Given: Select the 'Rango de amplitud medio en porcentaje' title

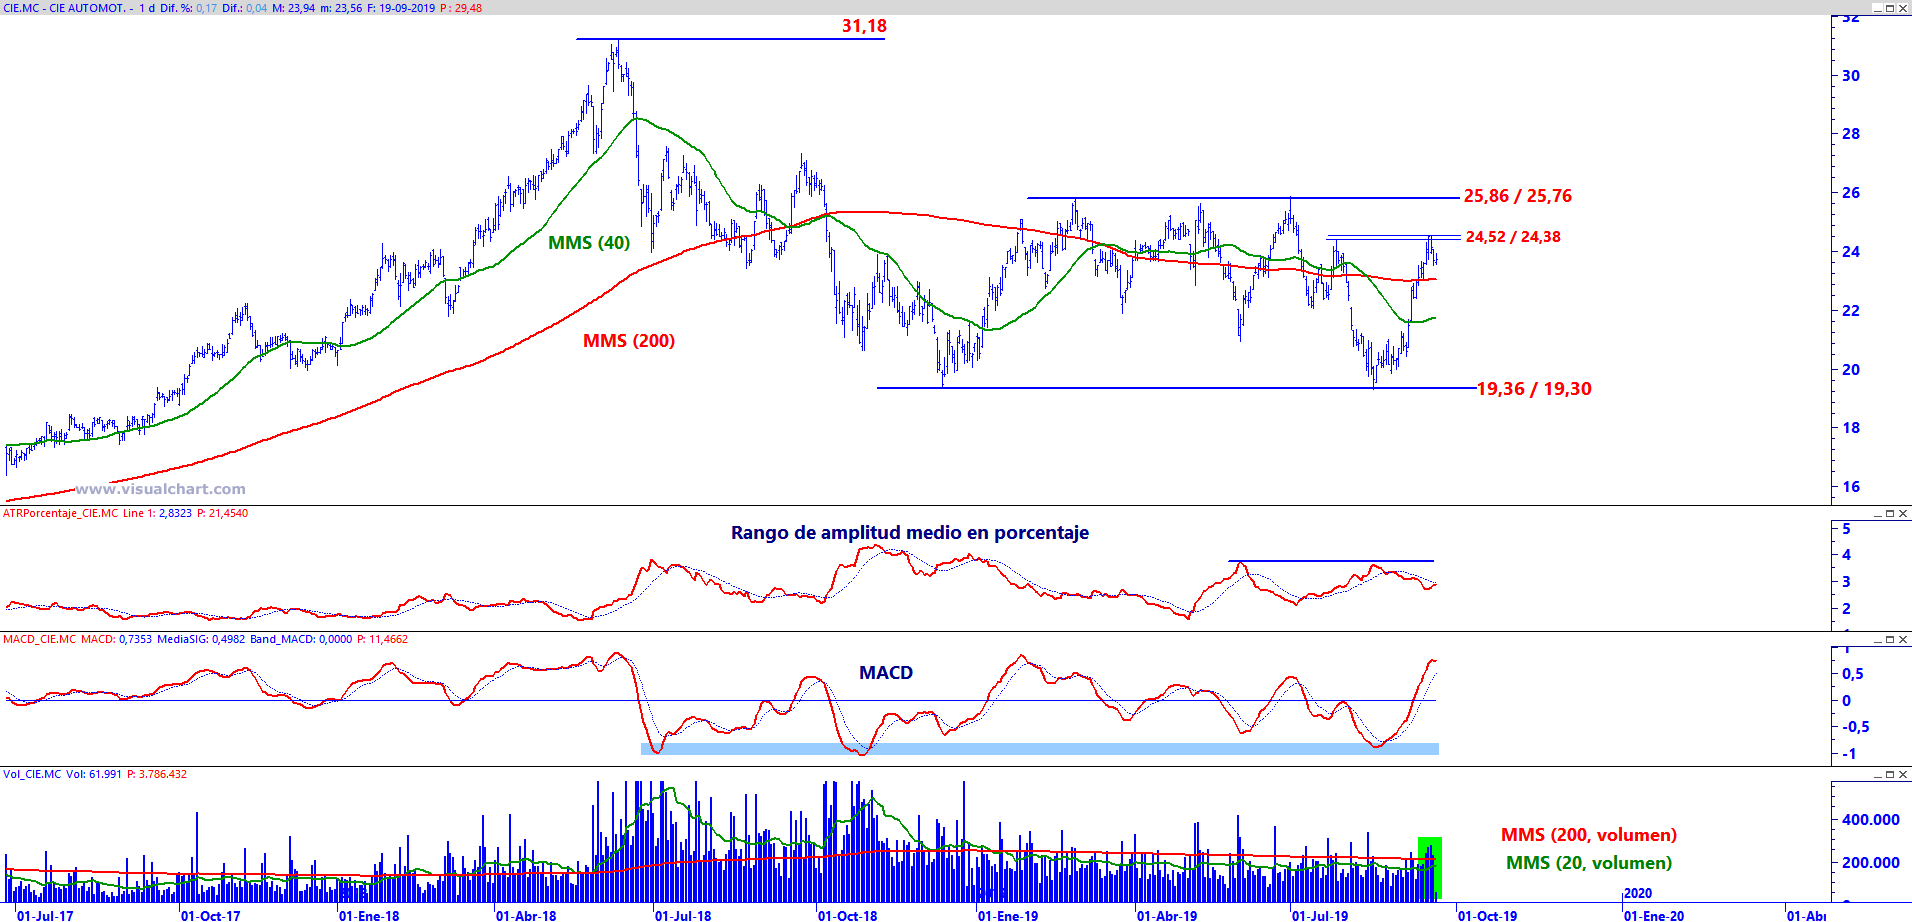Looking at the screenshot, I should coord(910,533).
